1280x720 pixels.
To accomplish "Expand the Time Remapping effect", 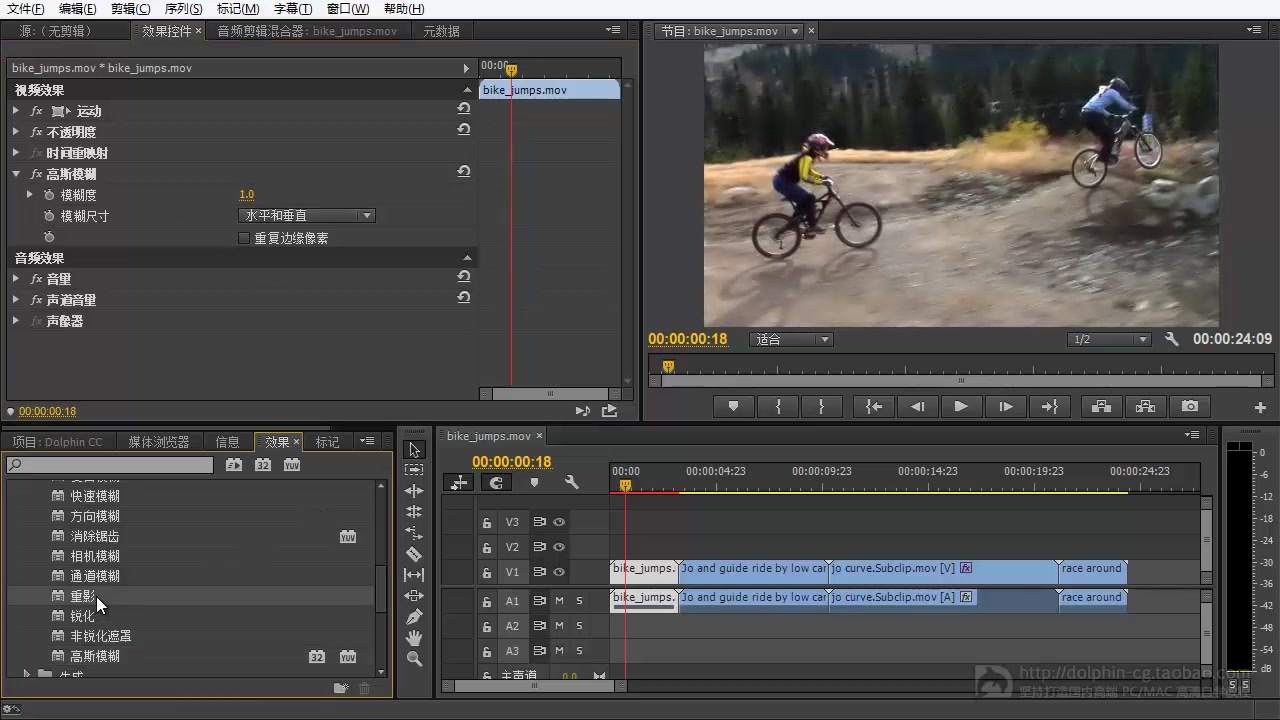I will point(16,153).
